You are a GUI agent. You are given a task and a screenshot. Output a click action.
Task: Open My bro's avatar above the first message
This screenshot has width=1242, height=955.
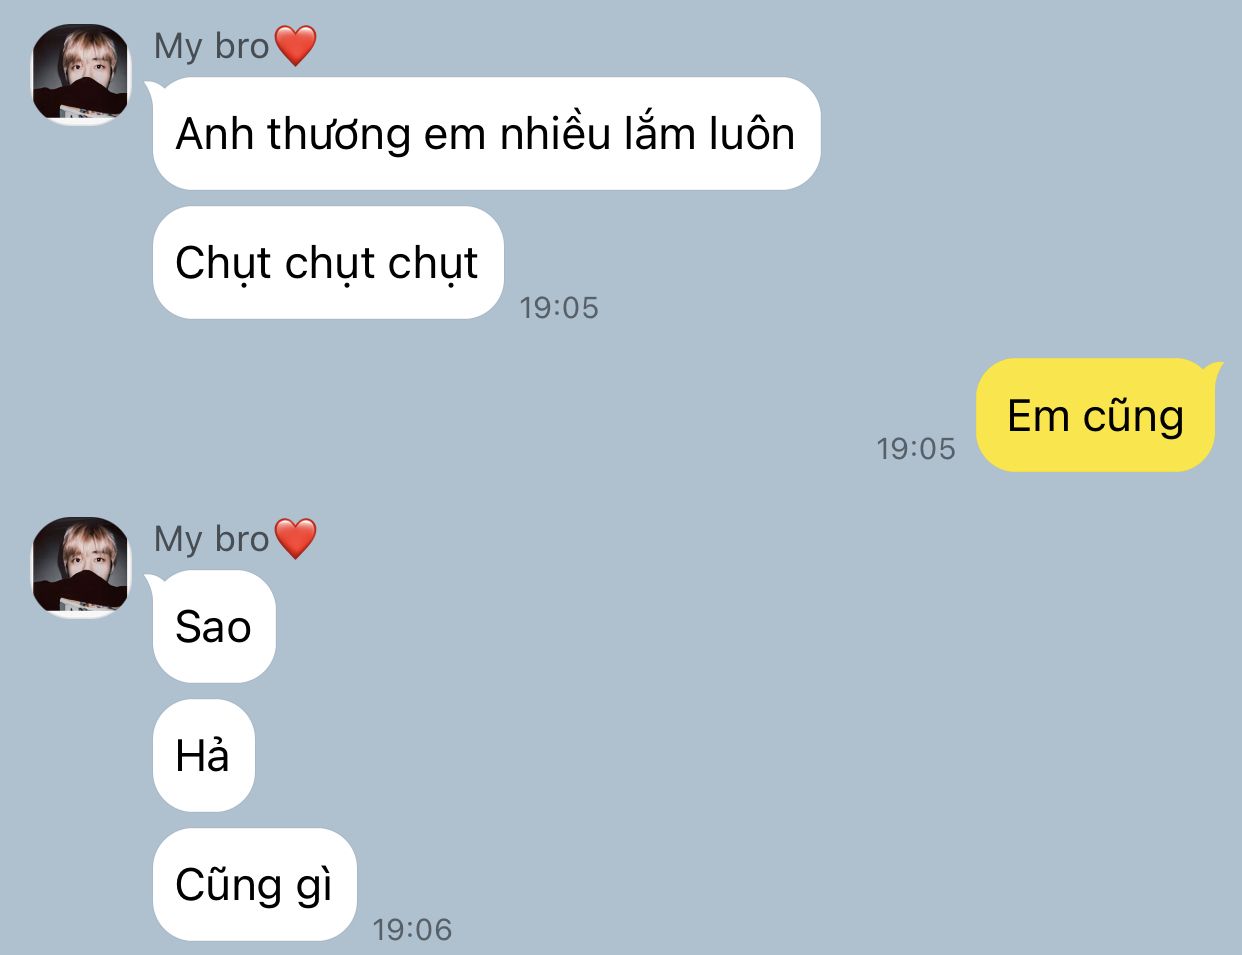point(81,74)
